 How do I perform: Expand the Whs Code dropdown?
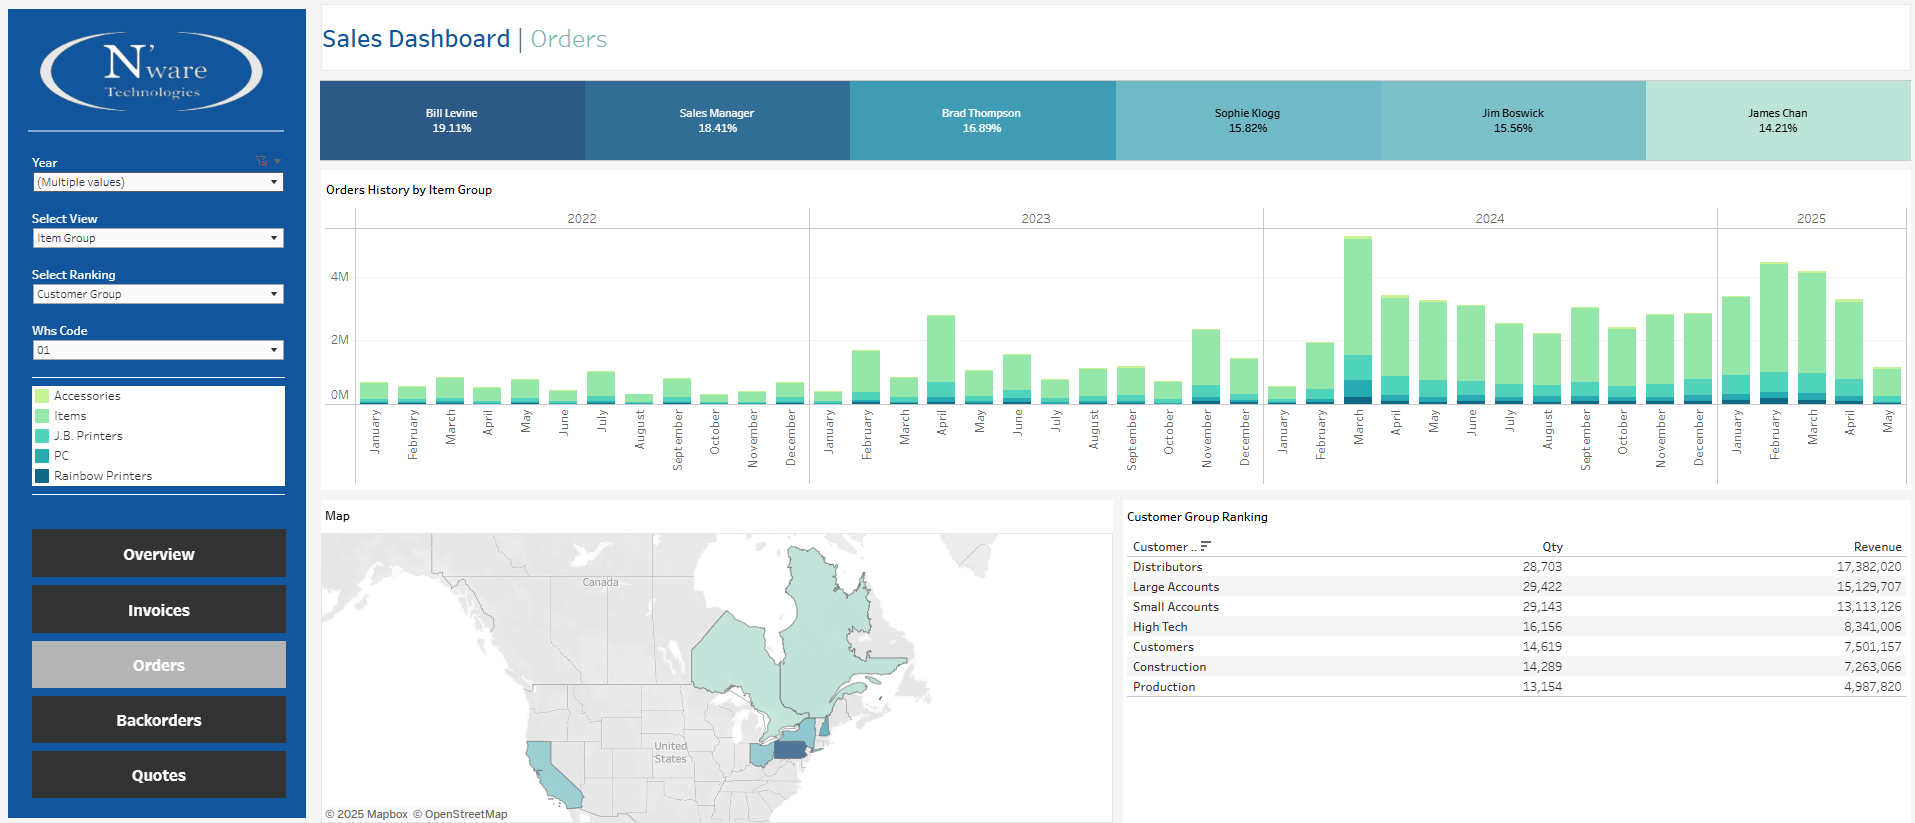[x=158, y=350]
